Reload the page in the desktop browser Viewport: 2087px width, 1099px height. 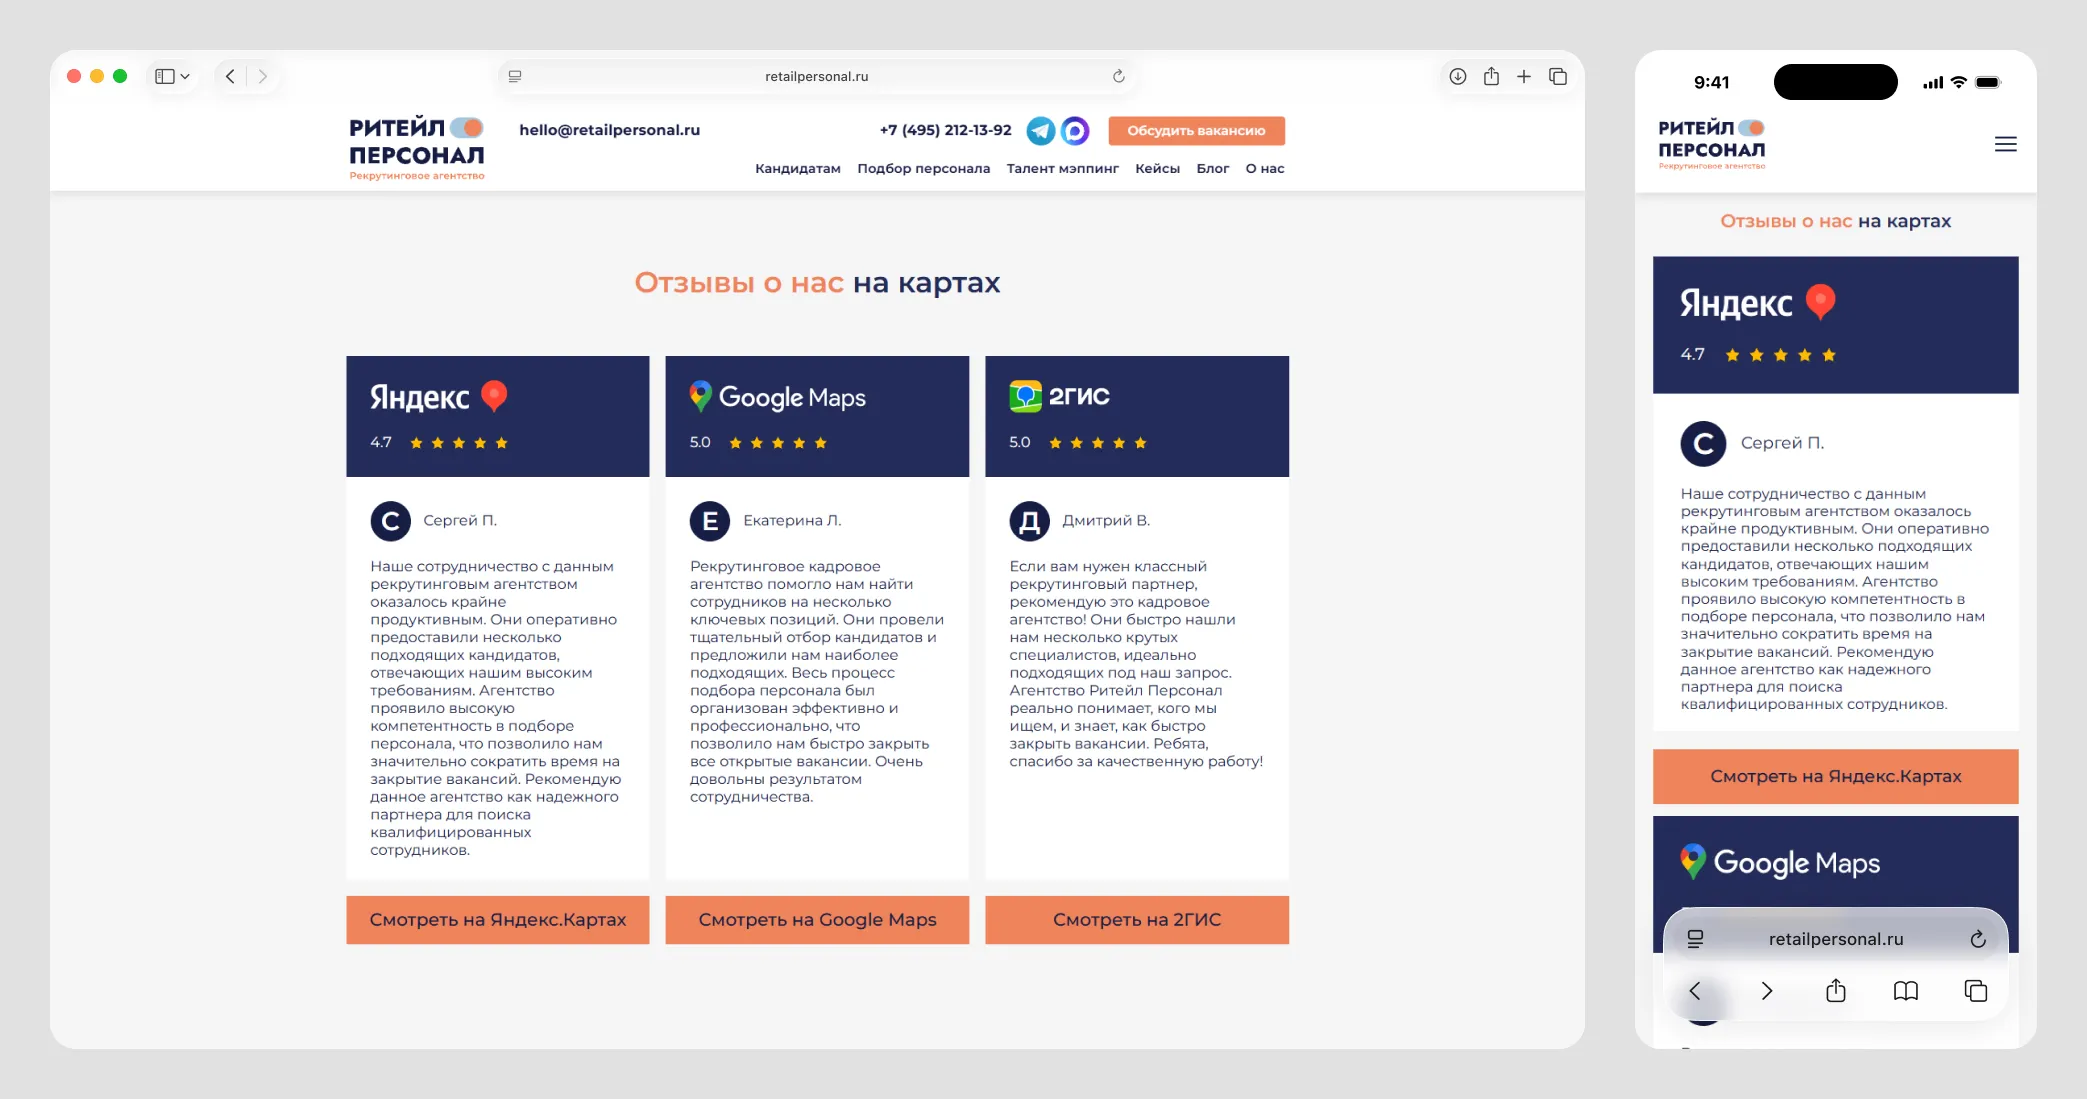(x=1118, y=76)
